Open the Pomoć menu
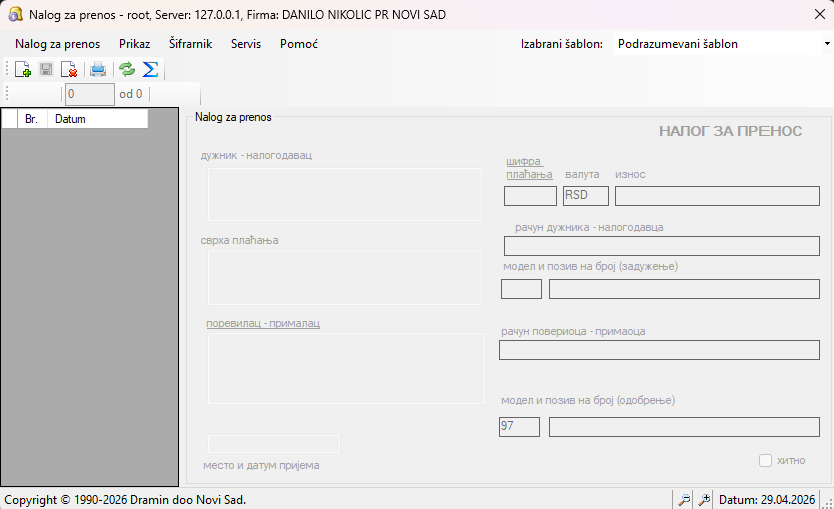The height and width of the screenshot is (509, 834). [299, 44]
